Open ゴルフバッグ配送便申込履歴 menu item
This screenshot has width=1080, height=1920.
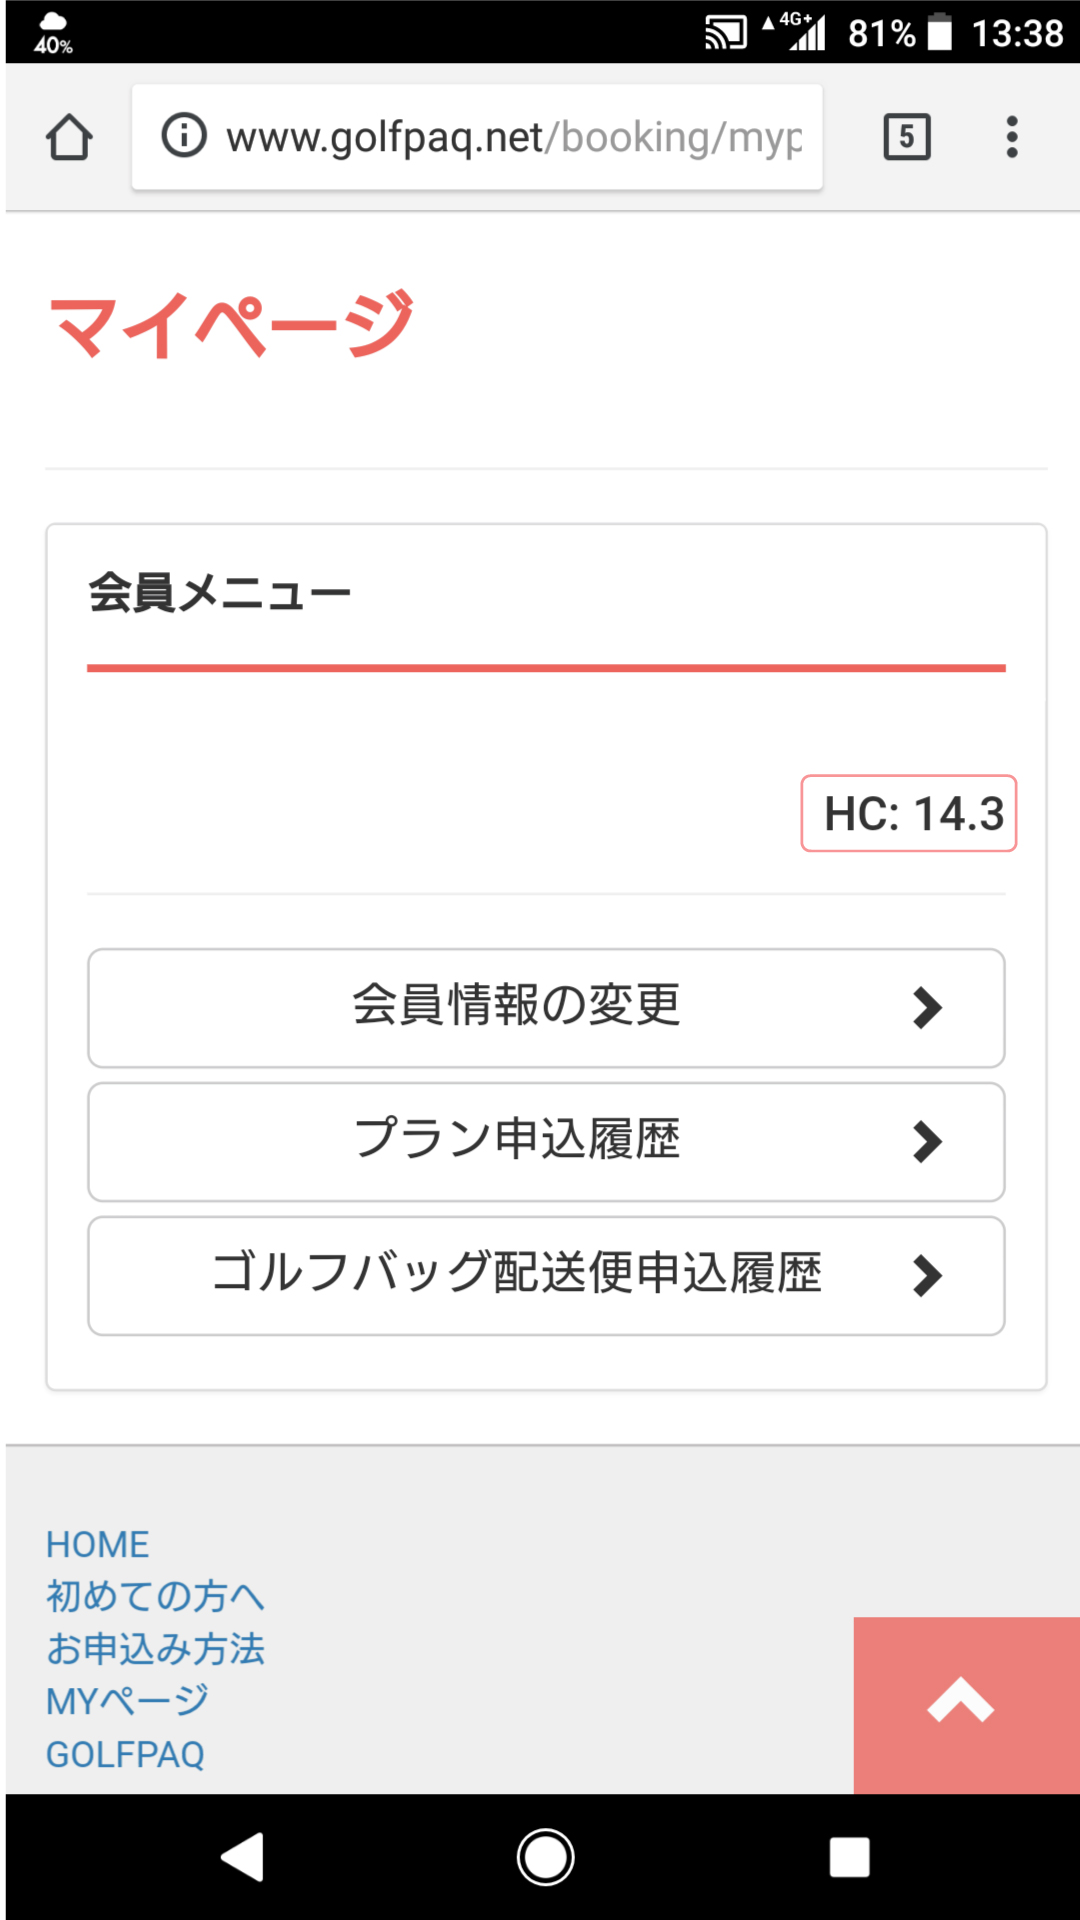pos(546,1276)
